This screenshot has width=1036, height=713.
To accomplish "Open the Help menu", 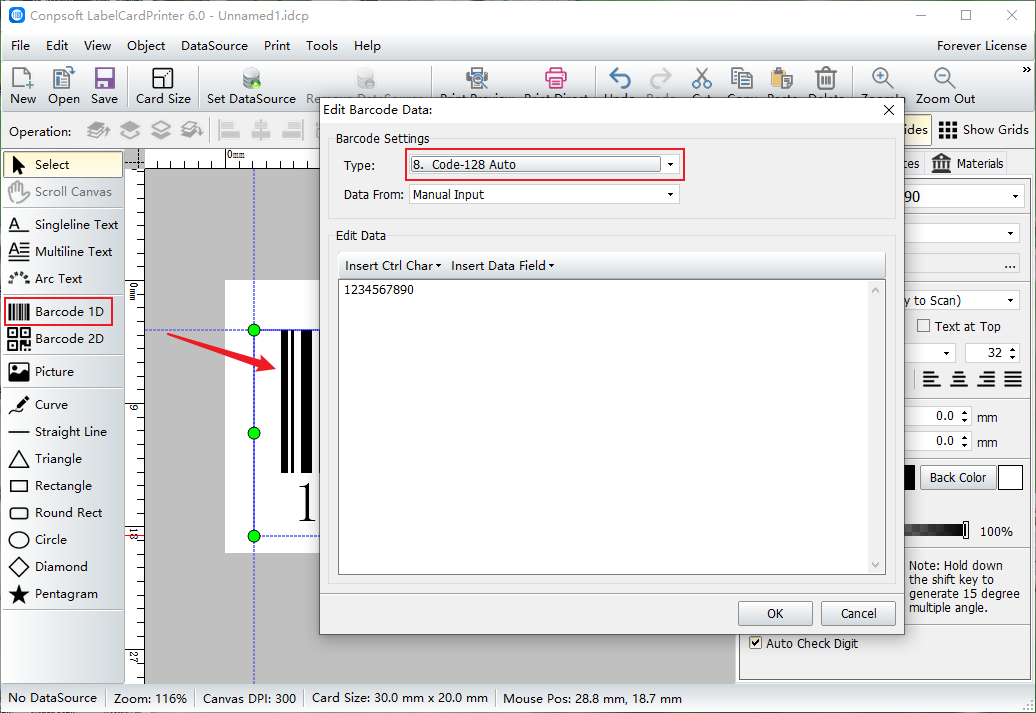I will [x=367, y=46].
